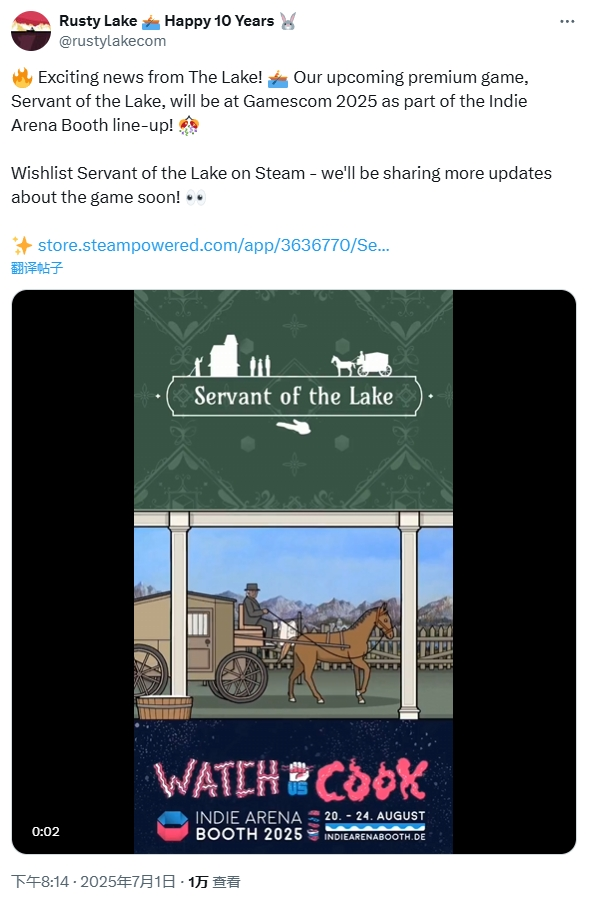Click 翻译帖子 to translate the post
The image size is (592, 899).
pos(37,268)
